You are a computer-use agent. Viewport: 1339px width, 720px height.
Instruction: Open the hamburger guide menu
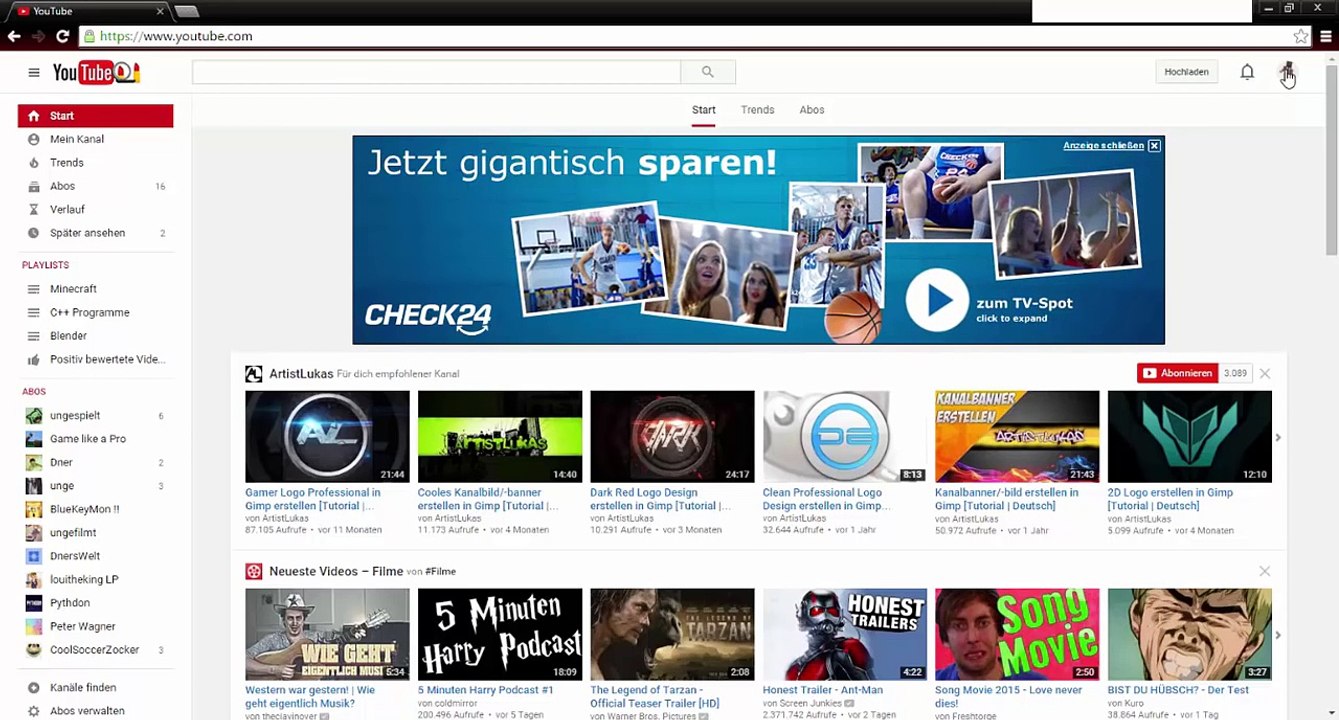click(34, 72)
